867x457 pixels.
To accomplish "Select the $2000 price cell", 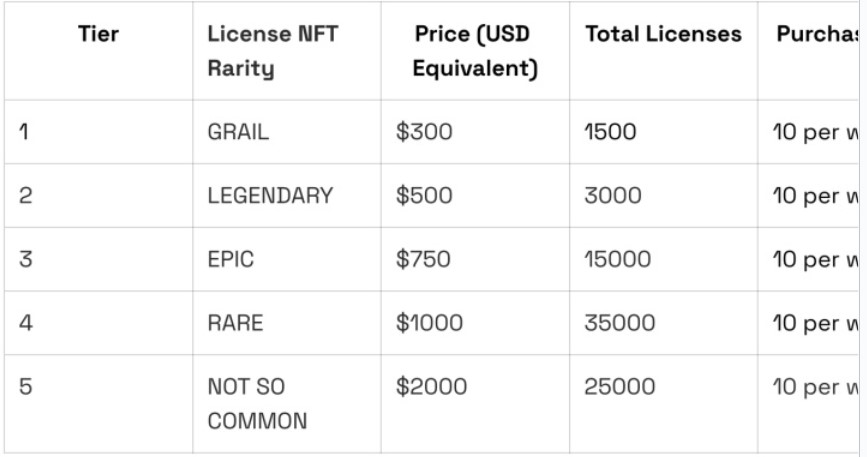I will [431, 386].
